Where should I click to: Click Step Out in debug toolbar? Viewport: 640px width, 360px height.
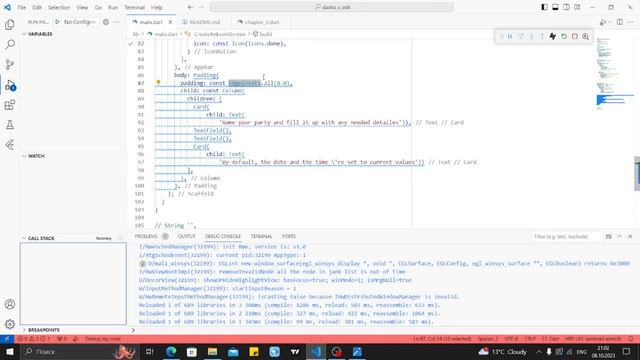click(542, 36)
